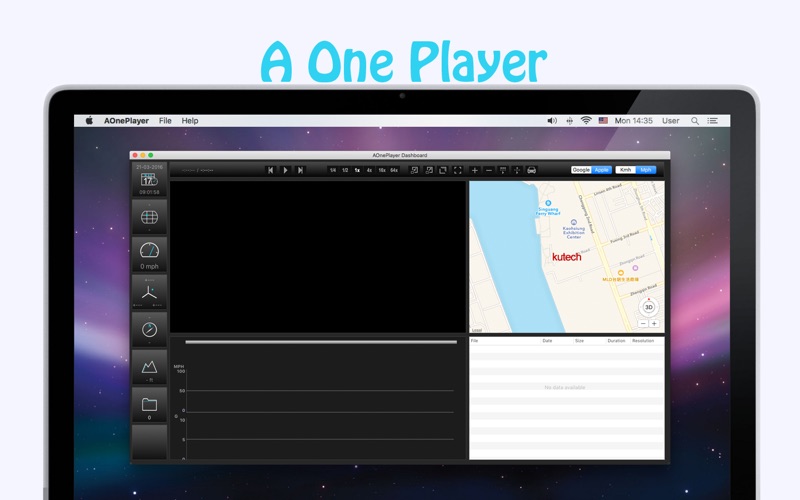Set playback speed to 64x
Image resolution: width=800 pixels, height=500 pixels.
[x=394, y=170]
